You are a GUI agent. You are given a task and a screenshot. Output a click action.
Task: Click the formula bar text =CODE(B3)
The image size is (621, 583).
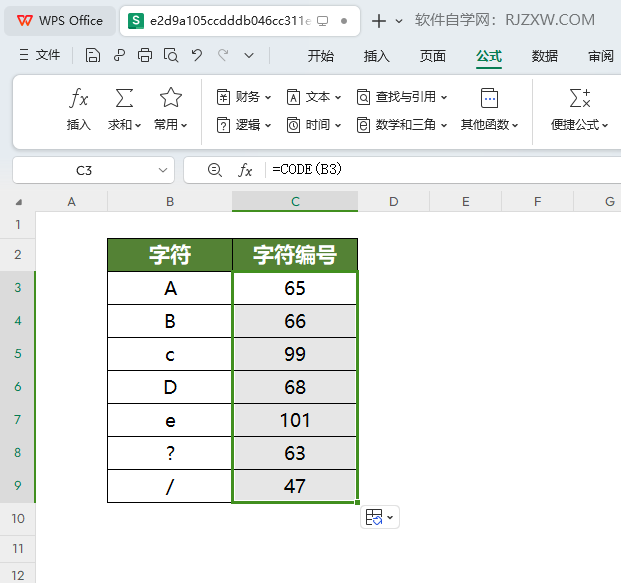point(307,170)
